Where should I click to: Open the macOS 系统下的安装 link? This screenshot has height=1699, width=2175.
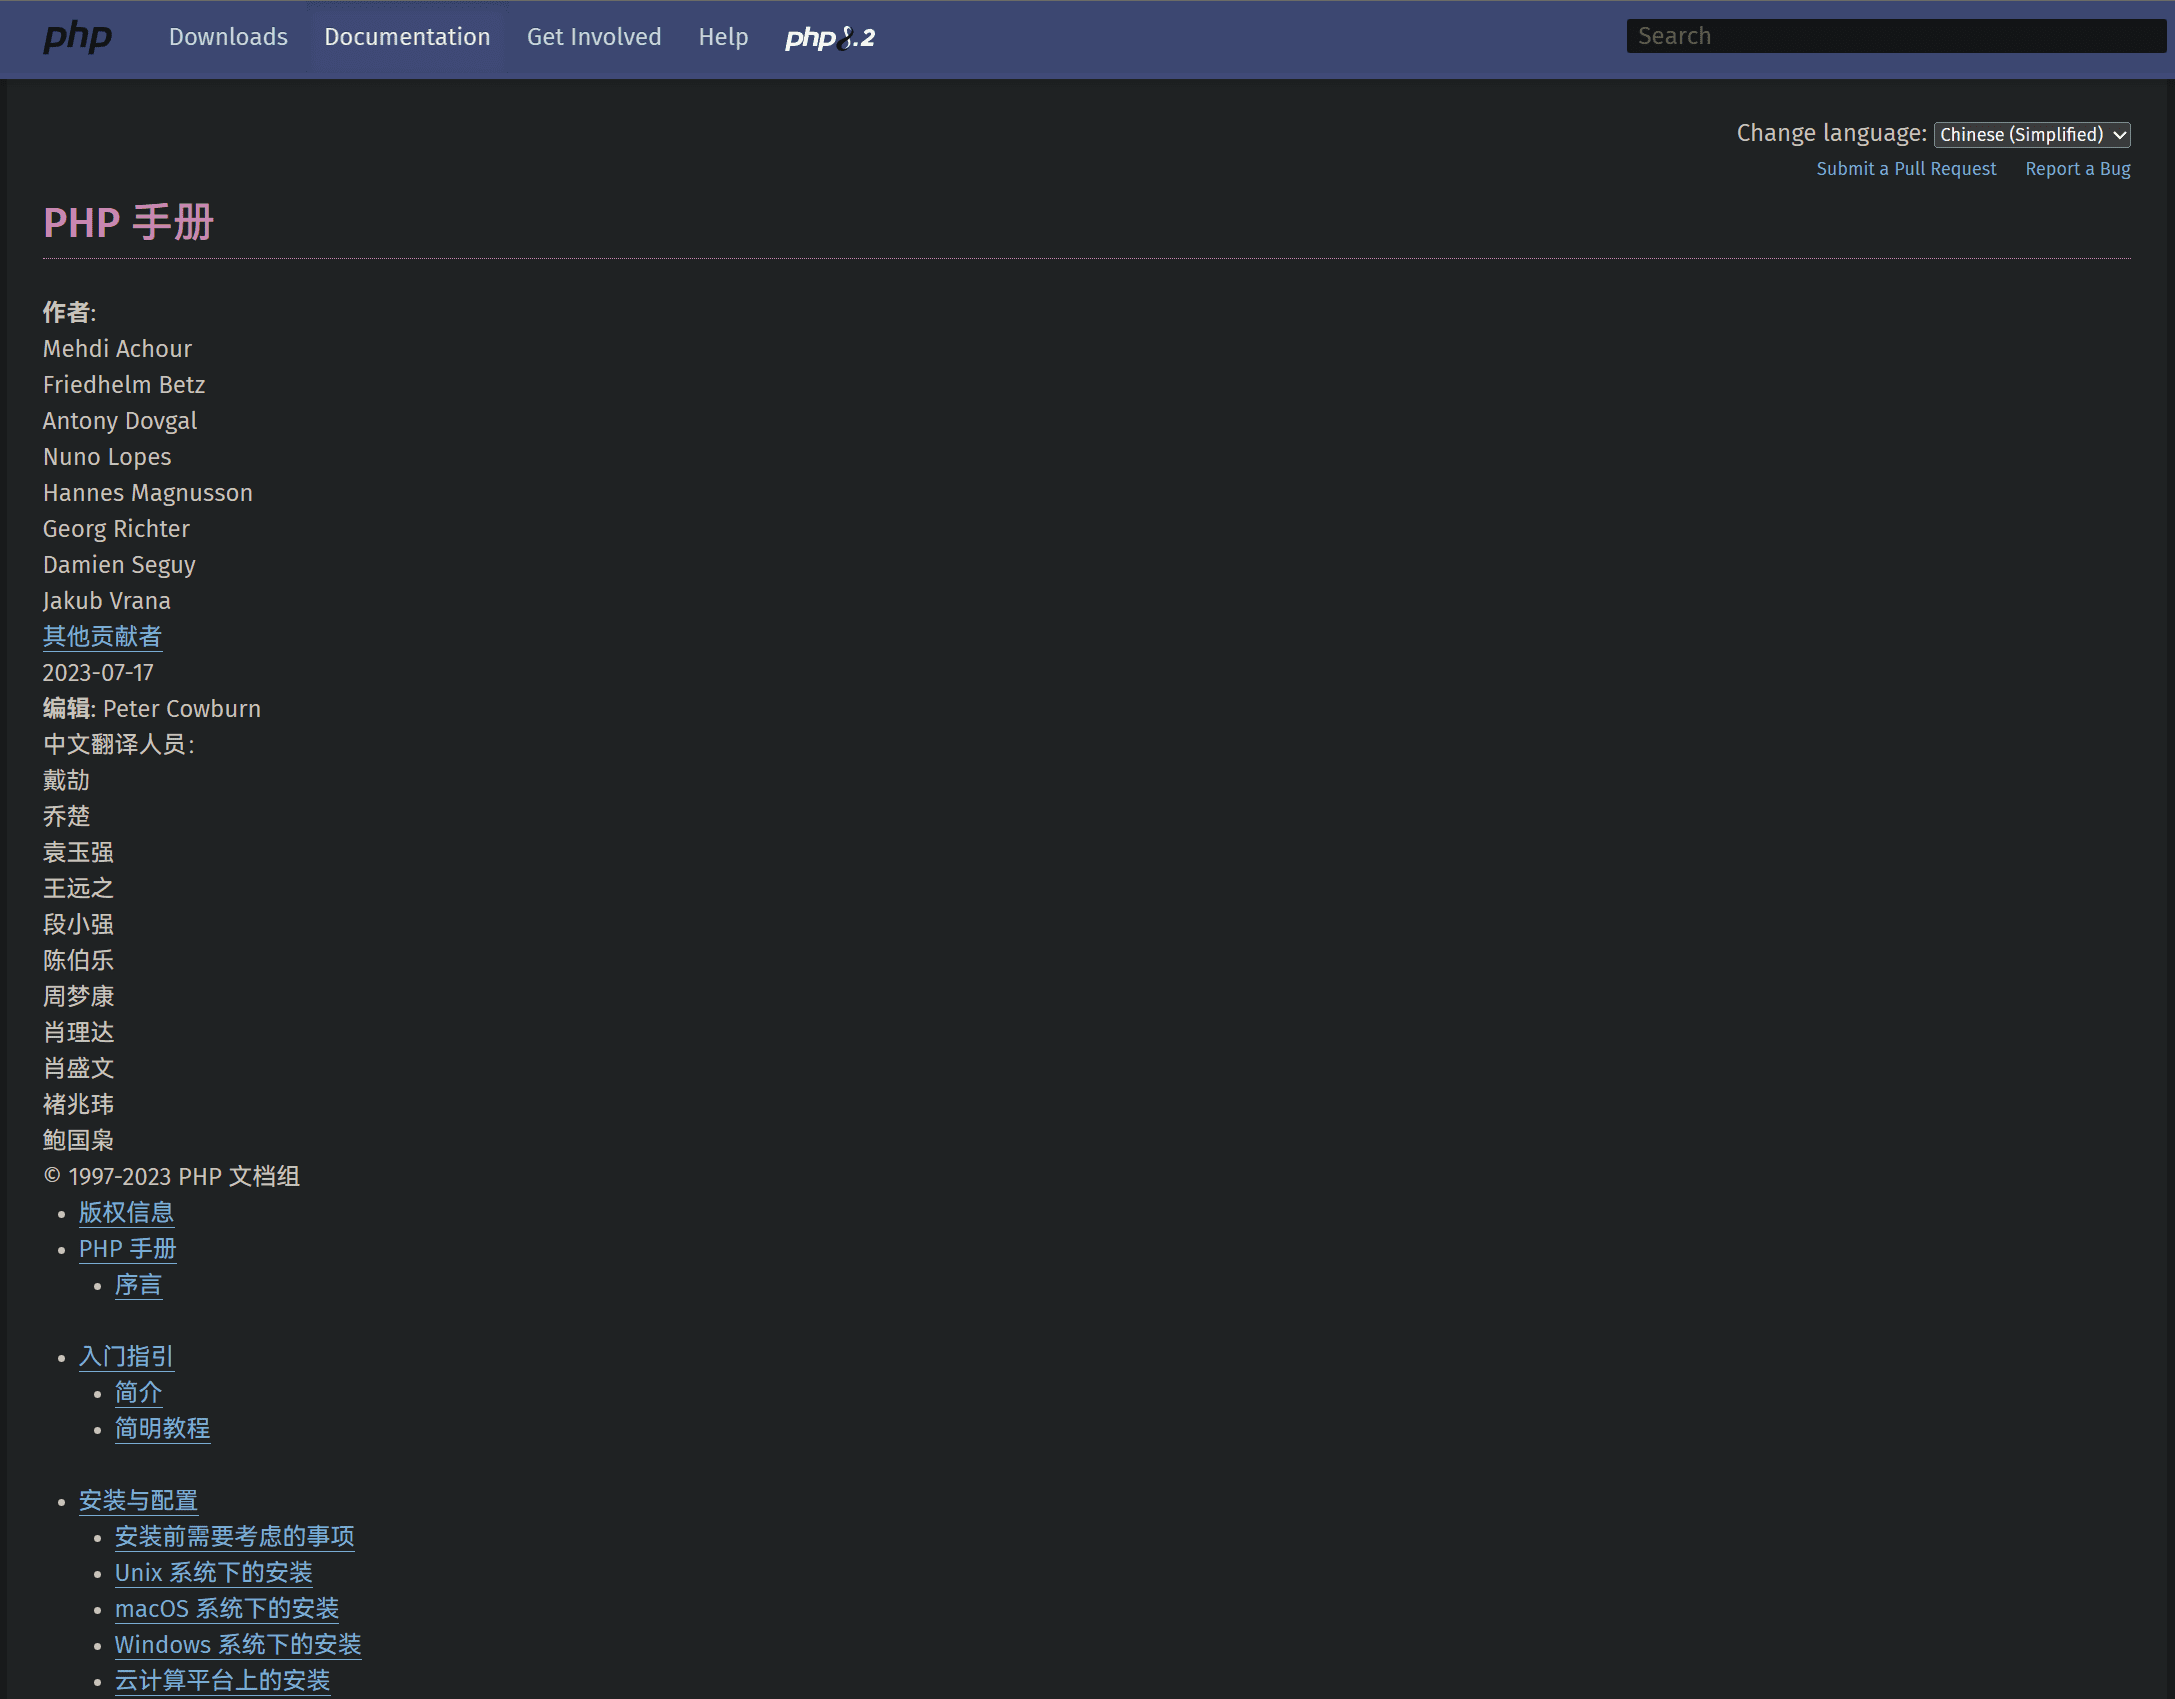click(x=226, y=1609)
